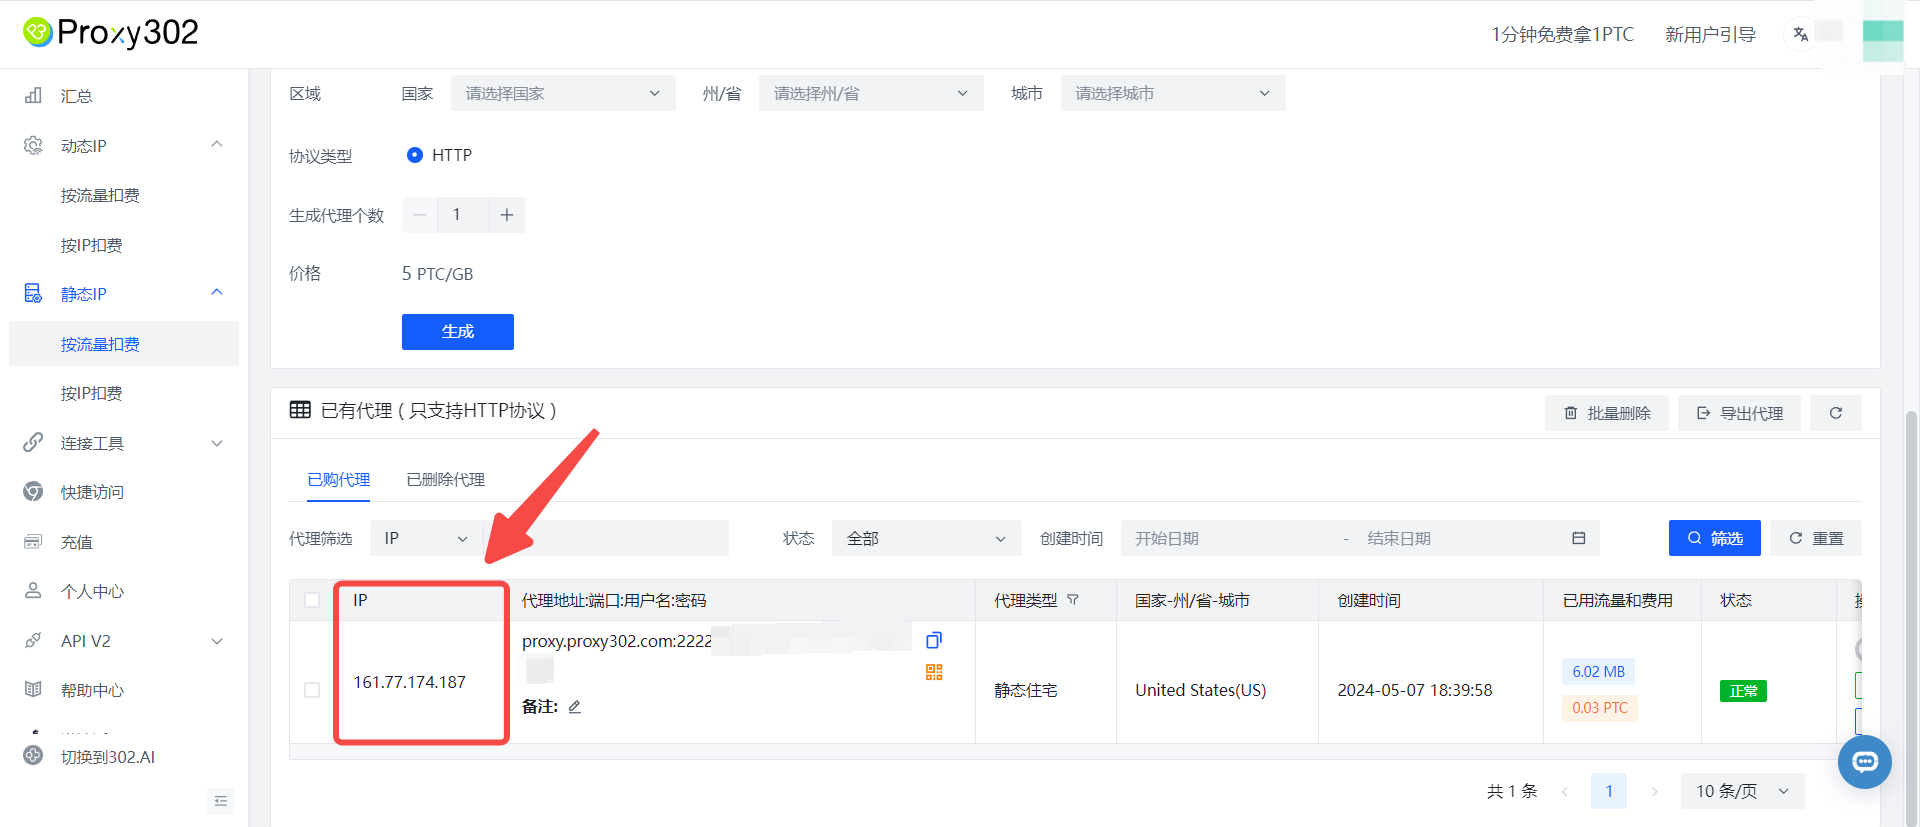Click the 正常 status tag
Screen dimensions: 1920x827
[x=1743, y=691]
